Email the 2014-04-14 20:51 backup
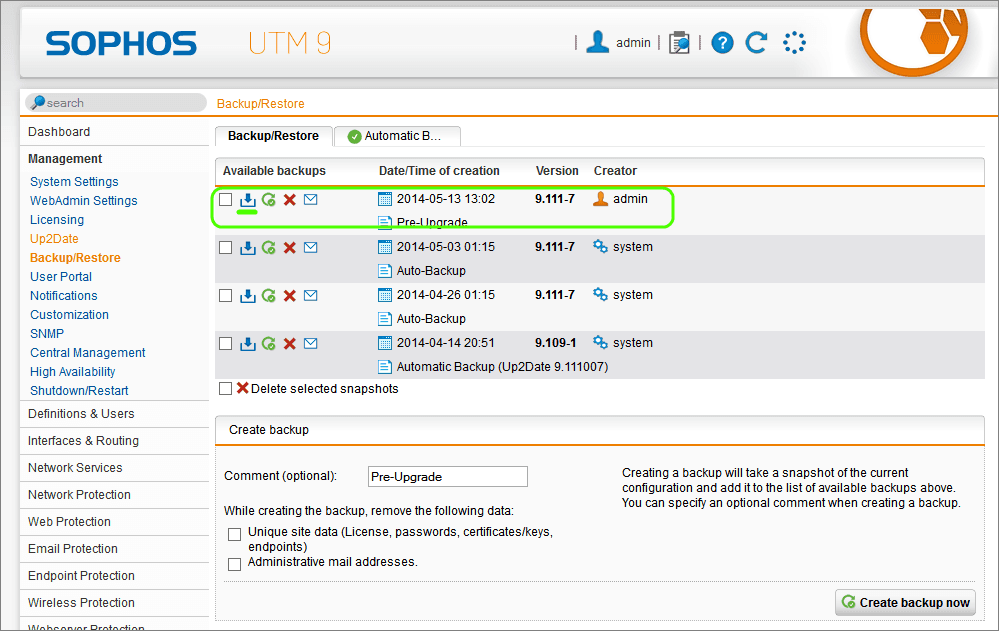The image size is (999, 631). [310, 344]
